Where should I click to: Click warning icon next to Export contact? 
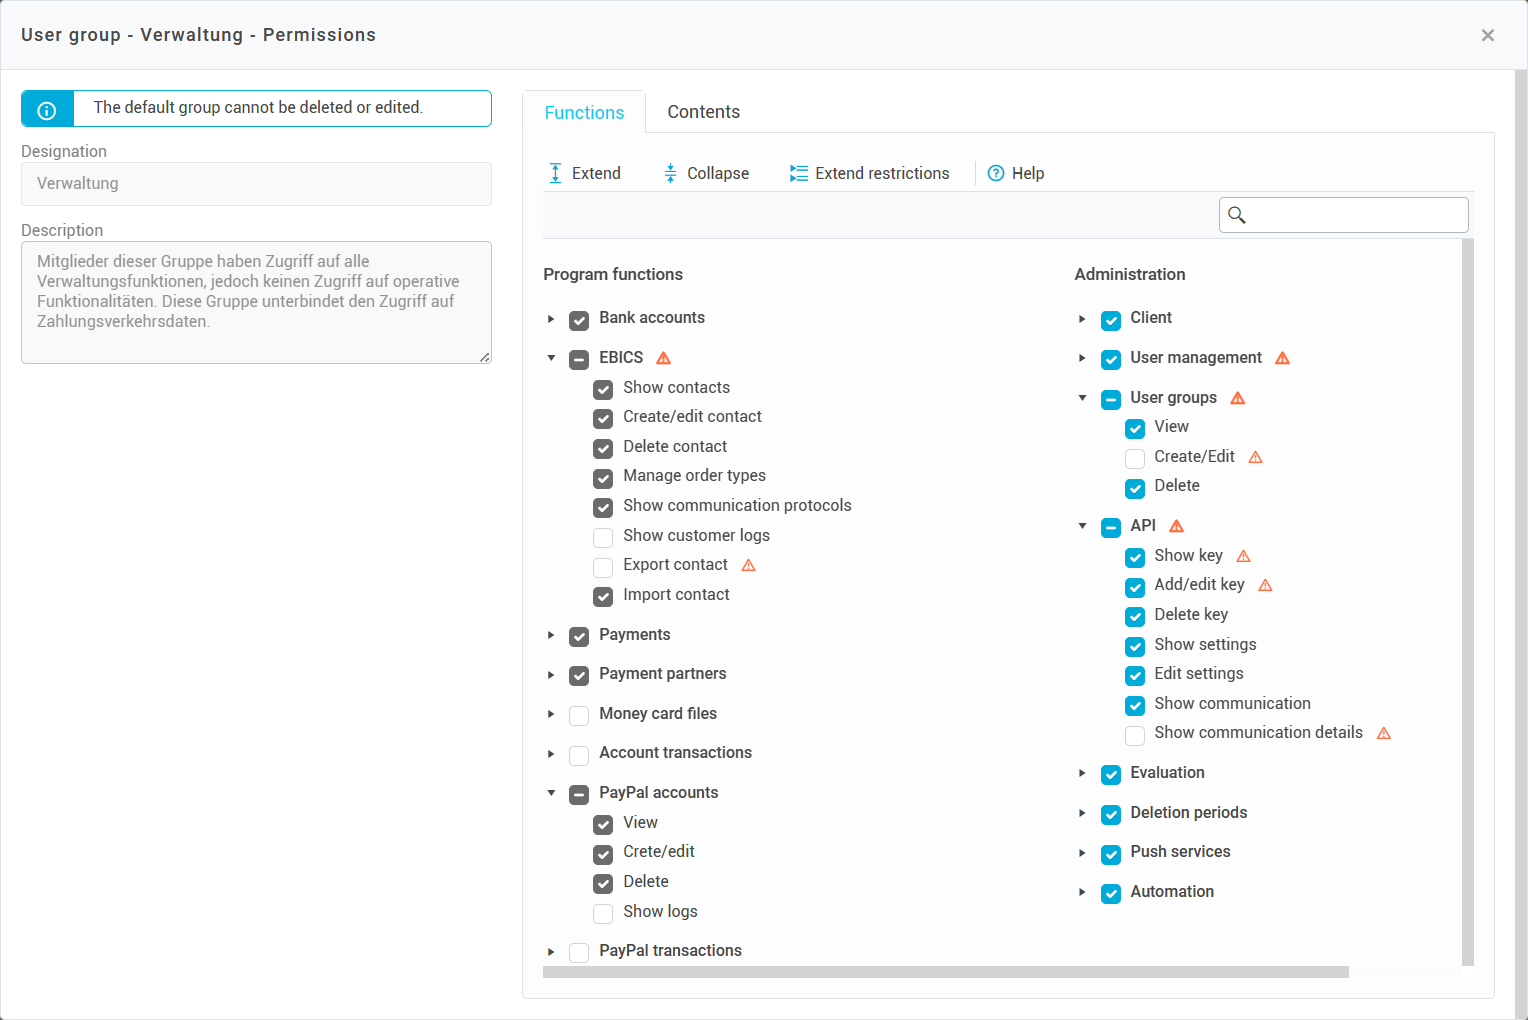point(748,565)
